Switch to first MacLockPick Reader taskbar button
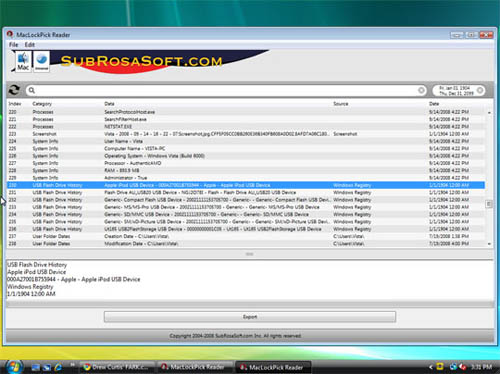 pos(196,367)
